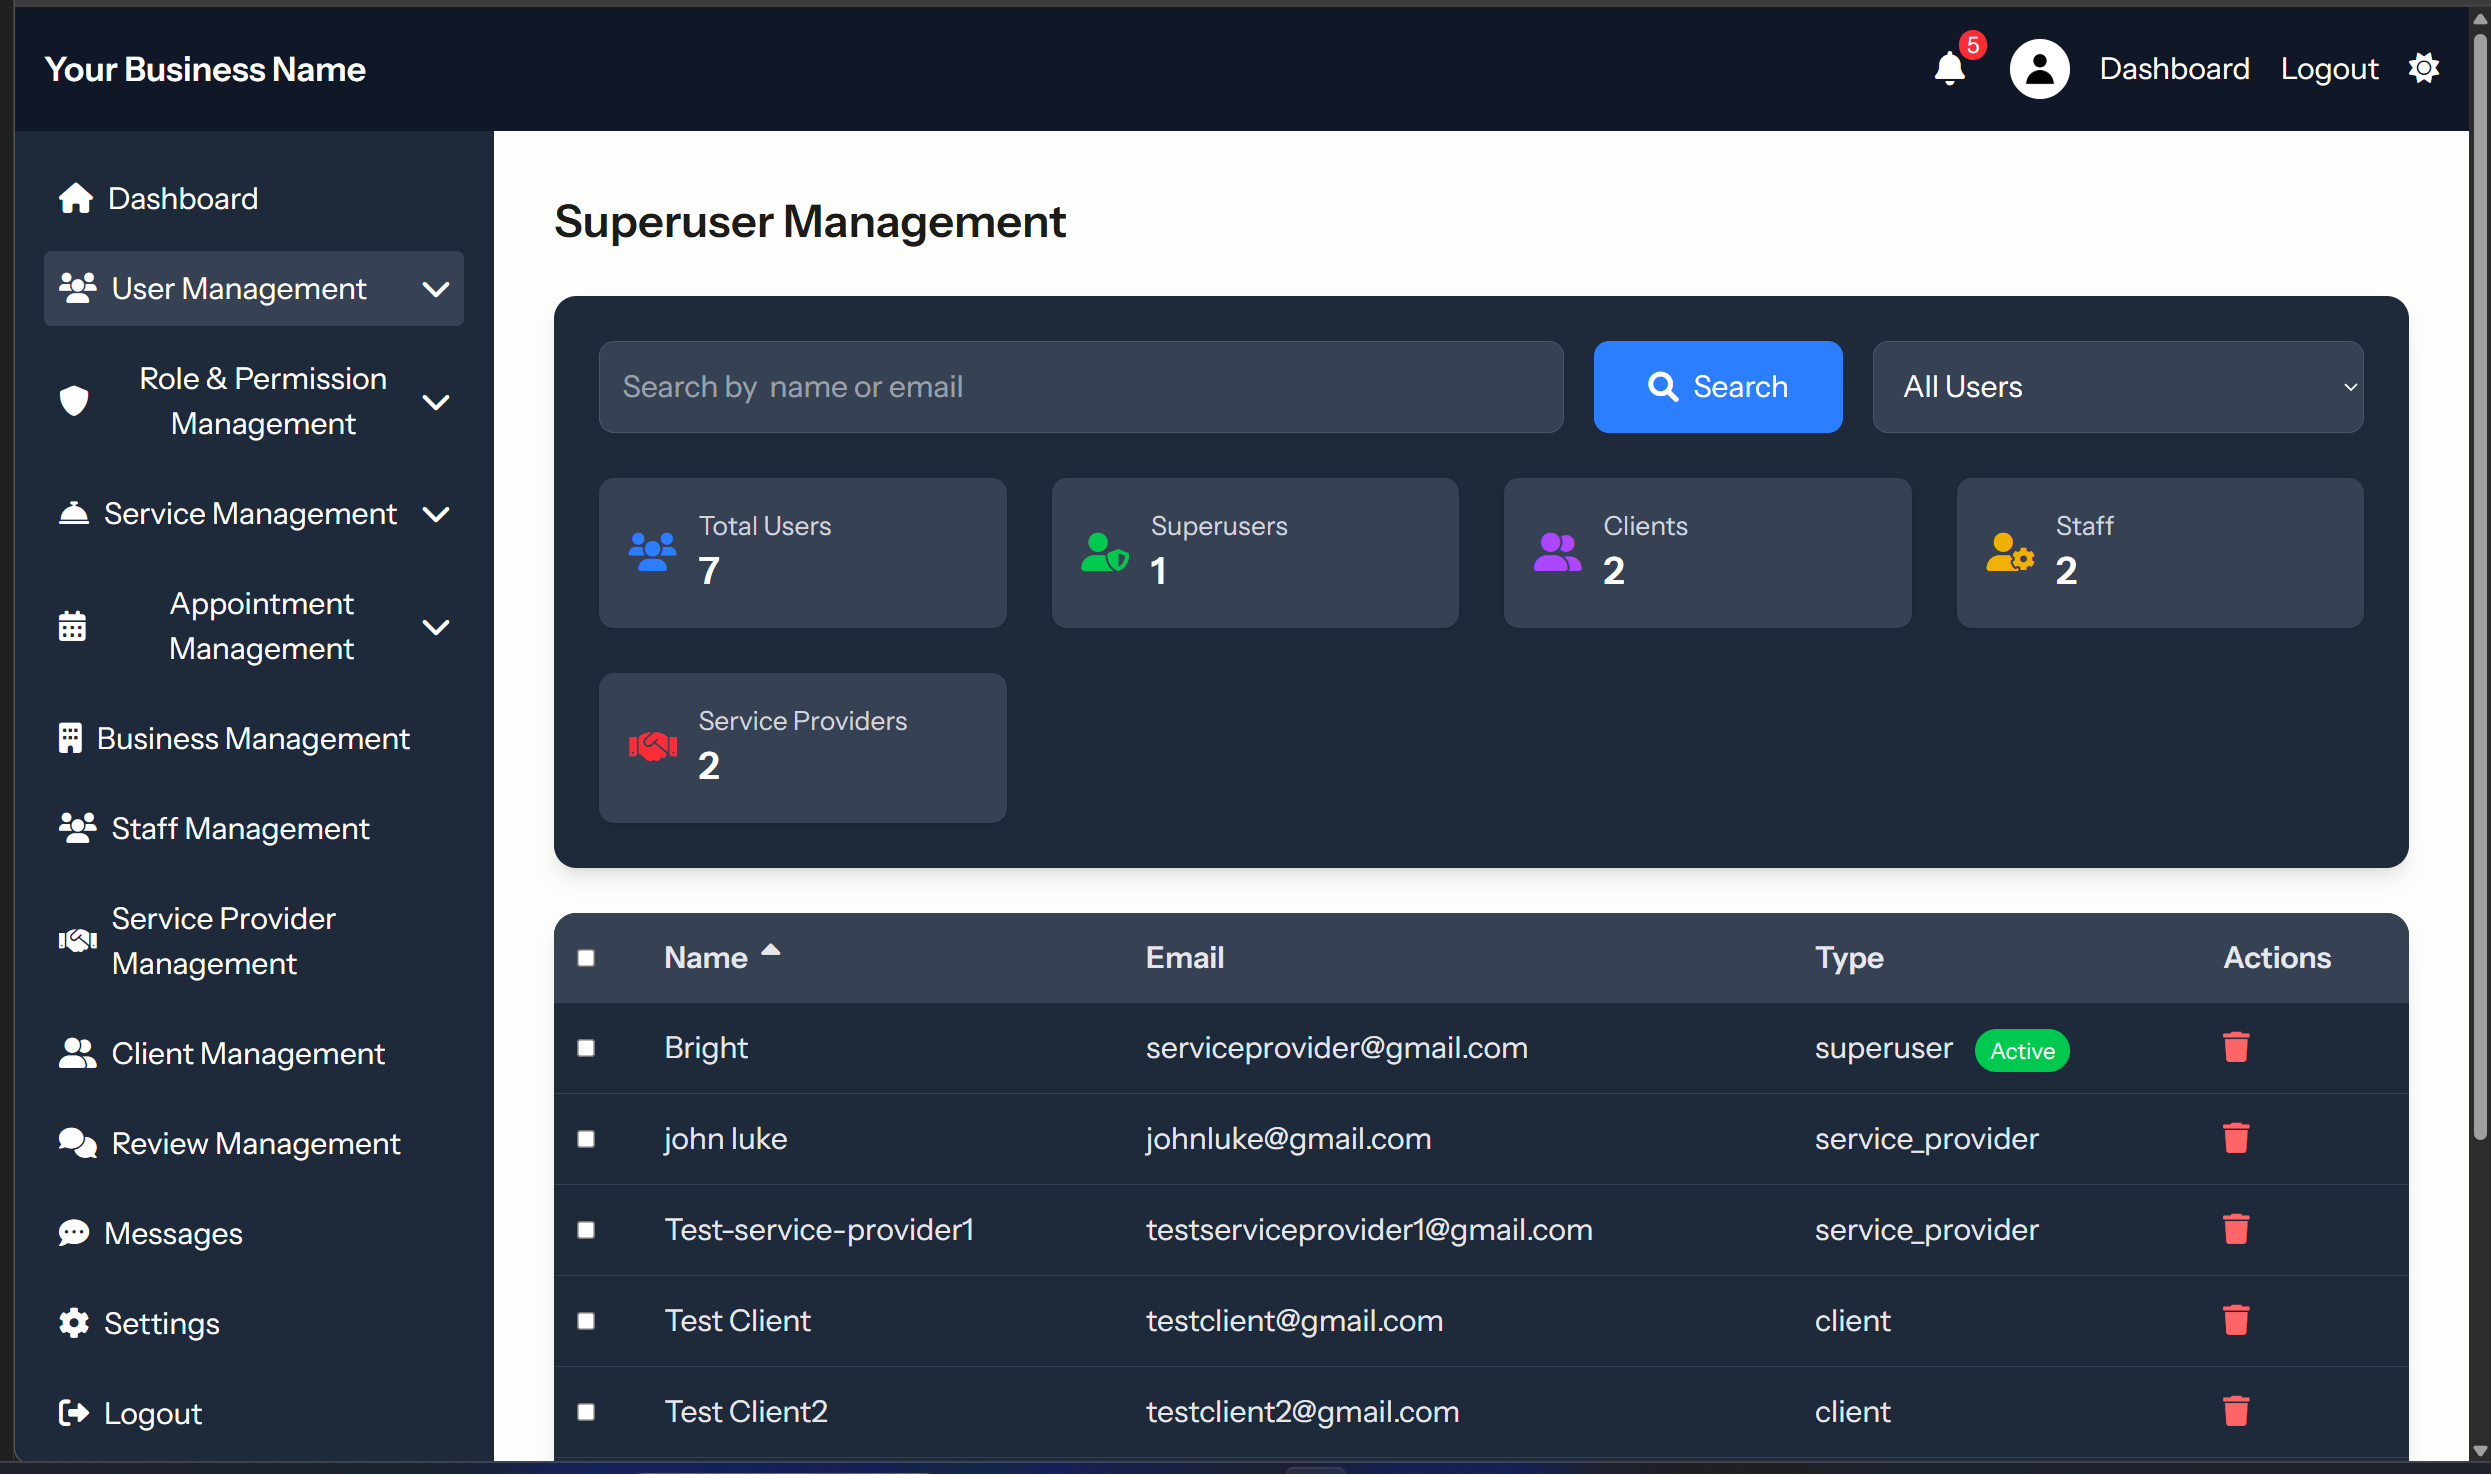Click the page vertical scrollbar thumb
2491x1474 pixels.
point(2479,587)
